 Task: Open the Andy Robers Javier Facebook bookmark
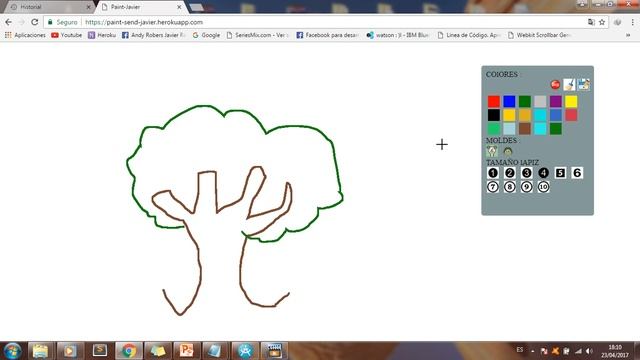point(154,35)
